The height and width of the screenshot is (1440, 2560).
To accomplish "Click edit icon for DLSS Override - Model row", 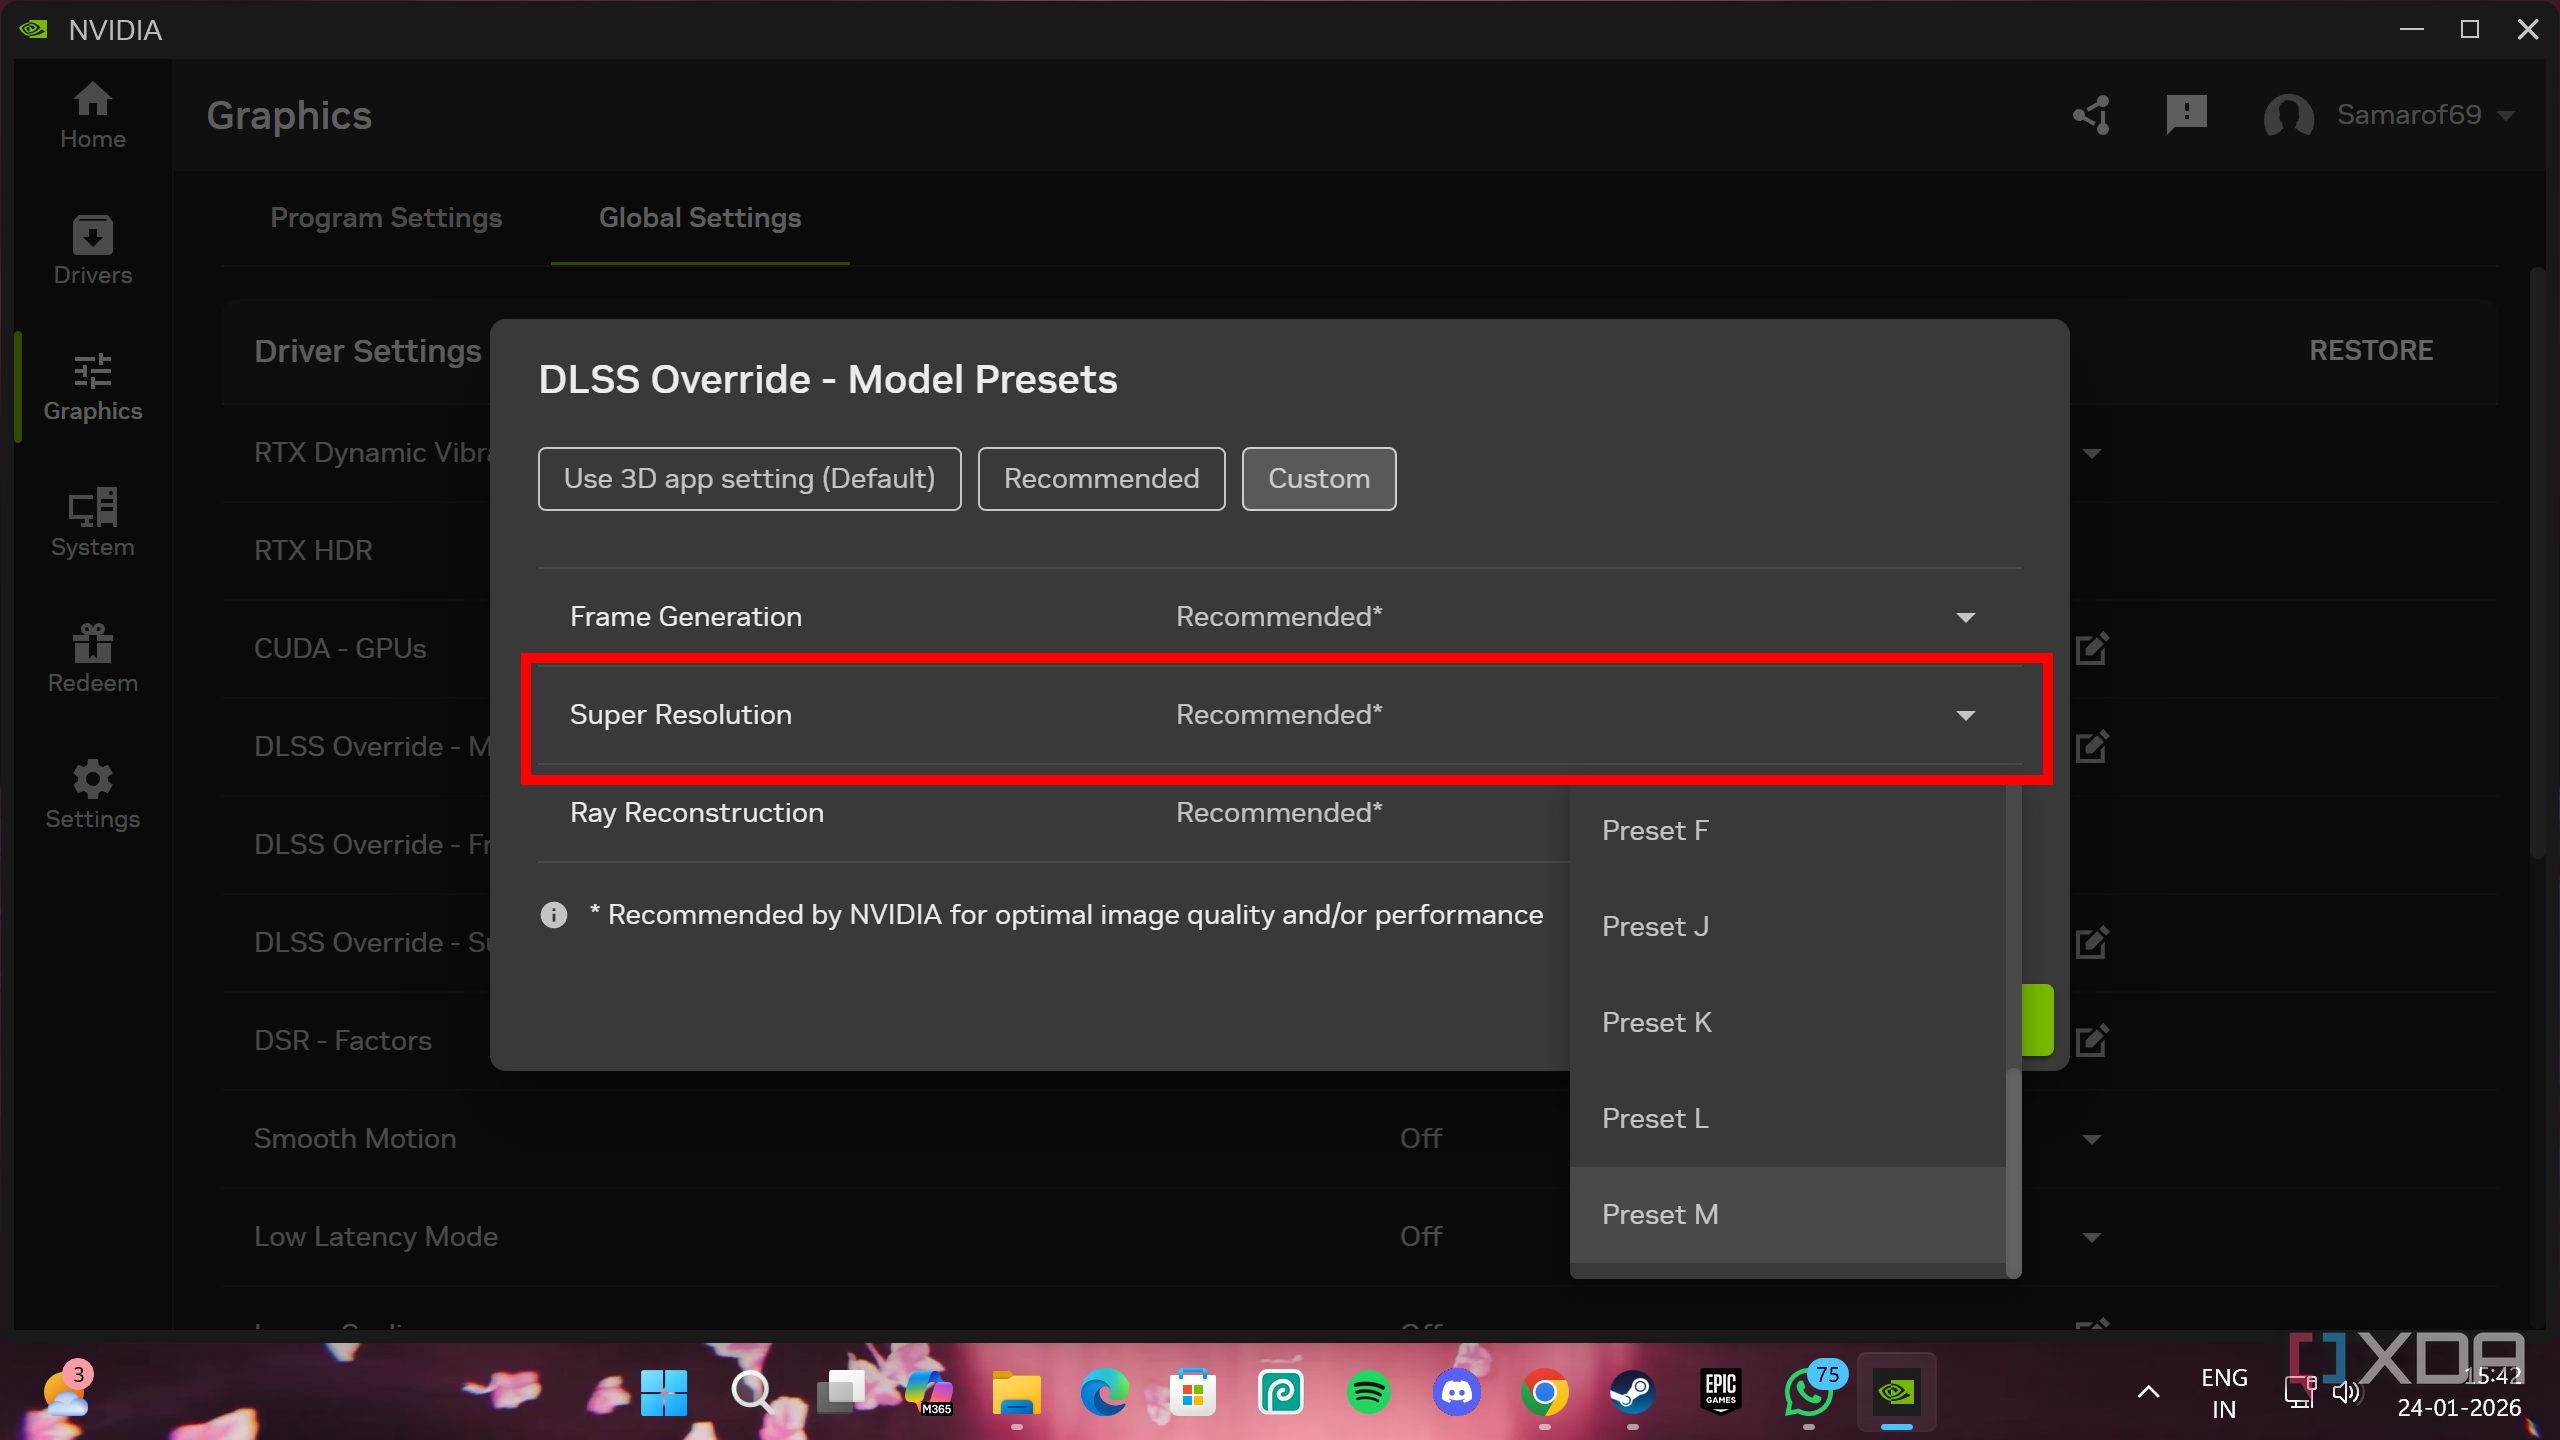I will 2092,747.
